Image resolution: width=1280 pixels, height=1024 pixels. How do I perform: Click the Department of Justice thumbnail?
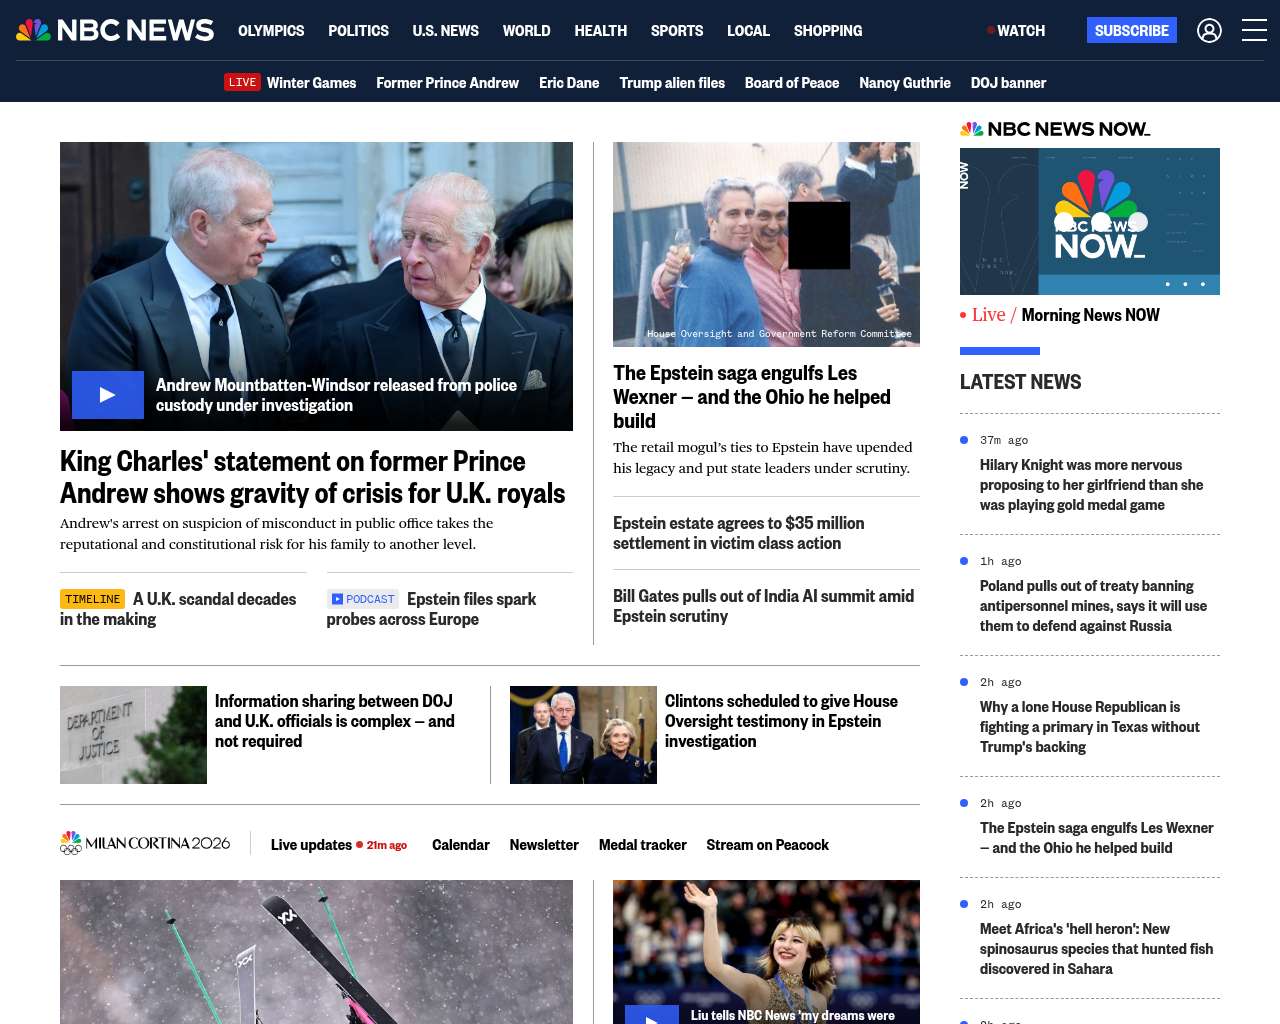point(133,735)
